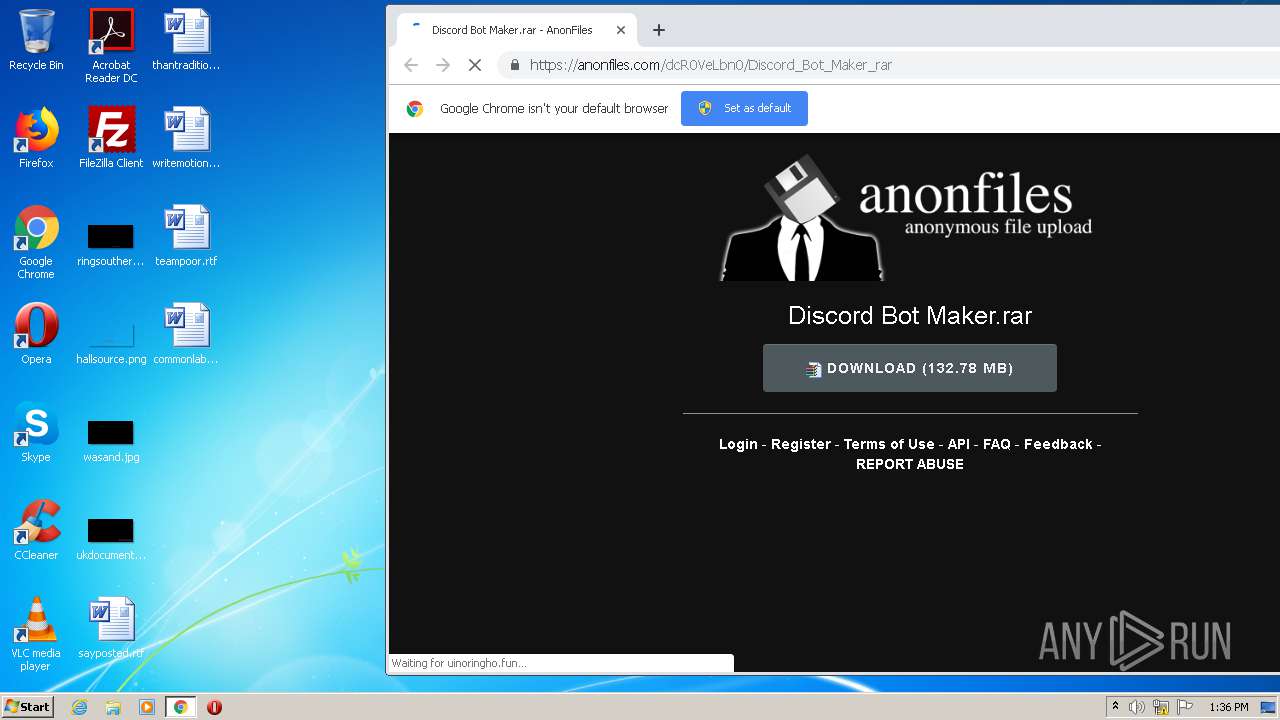Launch Opera from the desktop
The image size is (1280, 720).
36,334
